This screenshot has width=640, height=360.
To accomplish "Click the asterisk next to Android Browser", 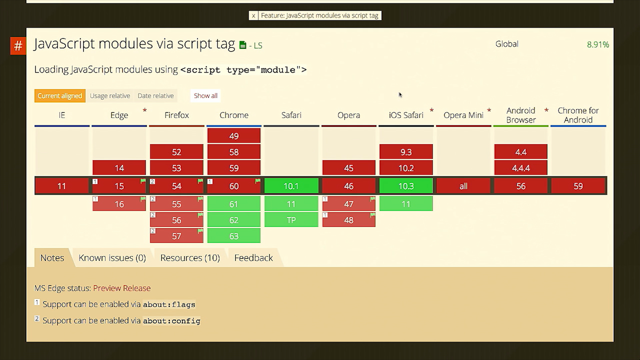I will 546,110.
